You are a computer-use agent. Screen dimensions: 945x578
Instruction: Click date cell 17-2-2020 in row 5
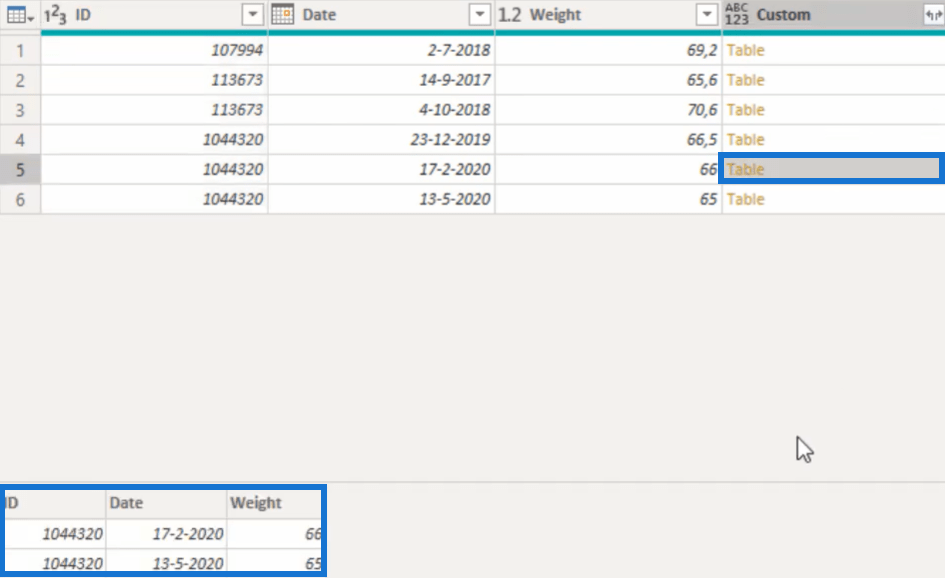click(x=381, y=169)
